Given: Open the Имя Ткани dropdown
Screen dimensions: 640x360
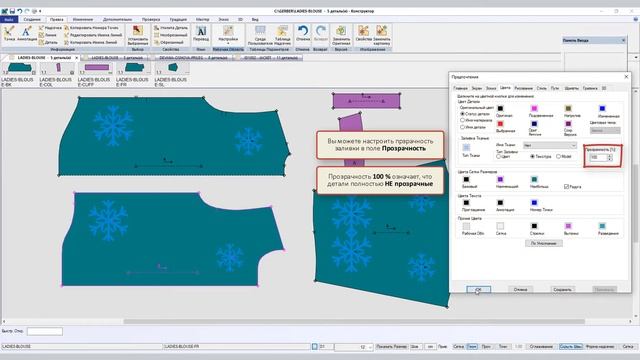Looking at the screenshot, I should point(550,145).
